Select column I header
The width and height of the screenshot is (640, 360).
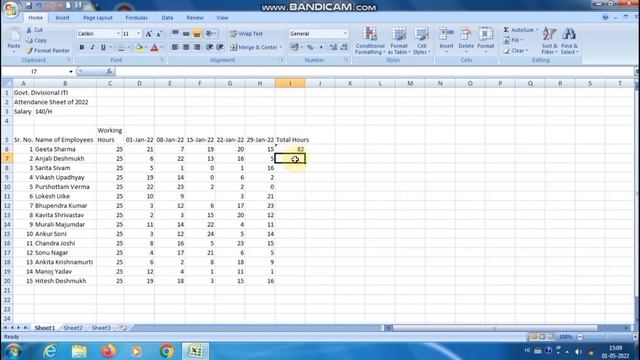(x=290, y=83)
